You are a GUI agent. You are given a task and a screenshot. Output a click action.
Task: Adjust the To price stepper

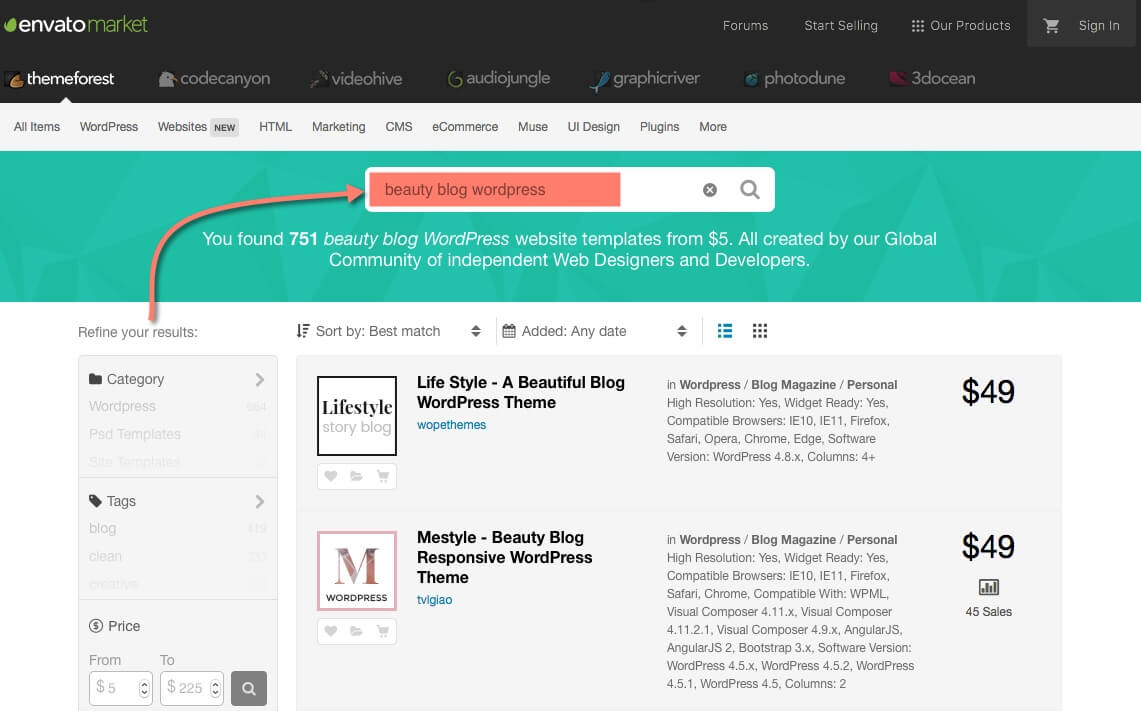(x=215, y=688)
